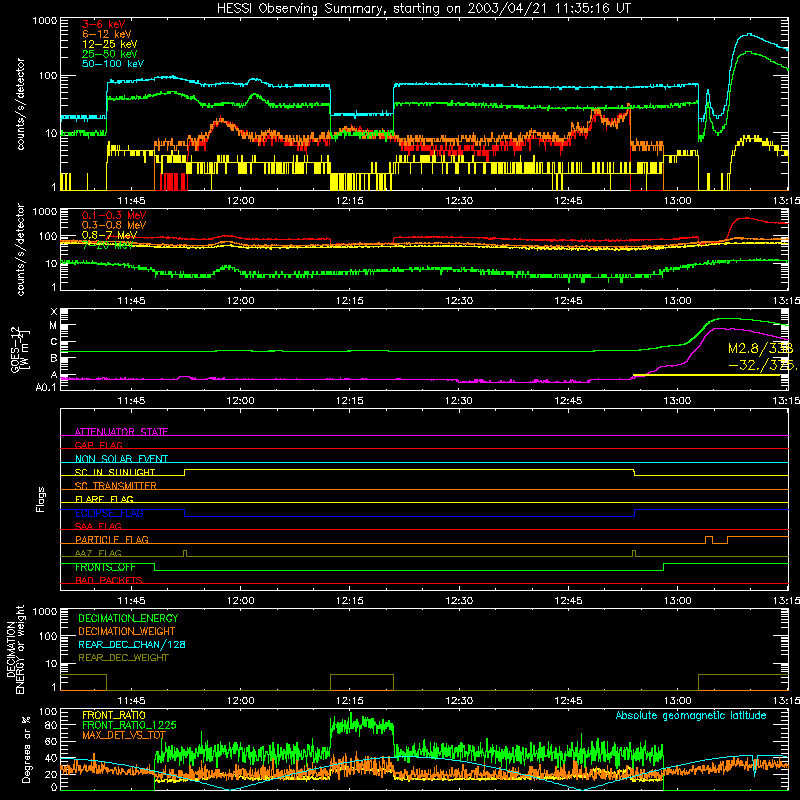Click the DECIMATION ENERGY or weight axis label
800x800 pixels.
14,650
